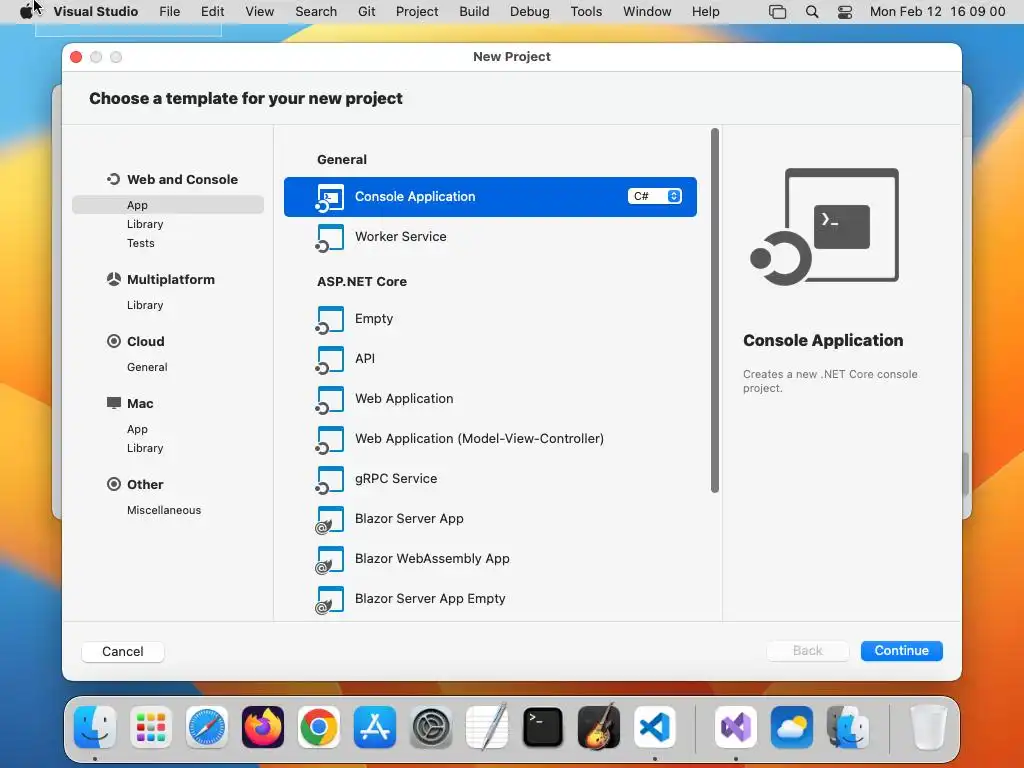
Task: Open the File menu
Action: tap(170, 12)
